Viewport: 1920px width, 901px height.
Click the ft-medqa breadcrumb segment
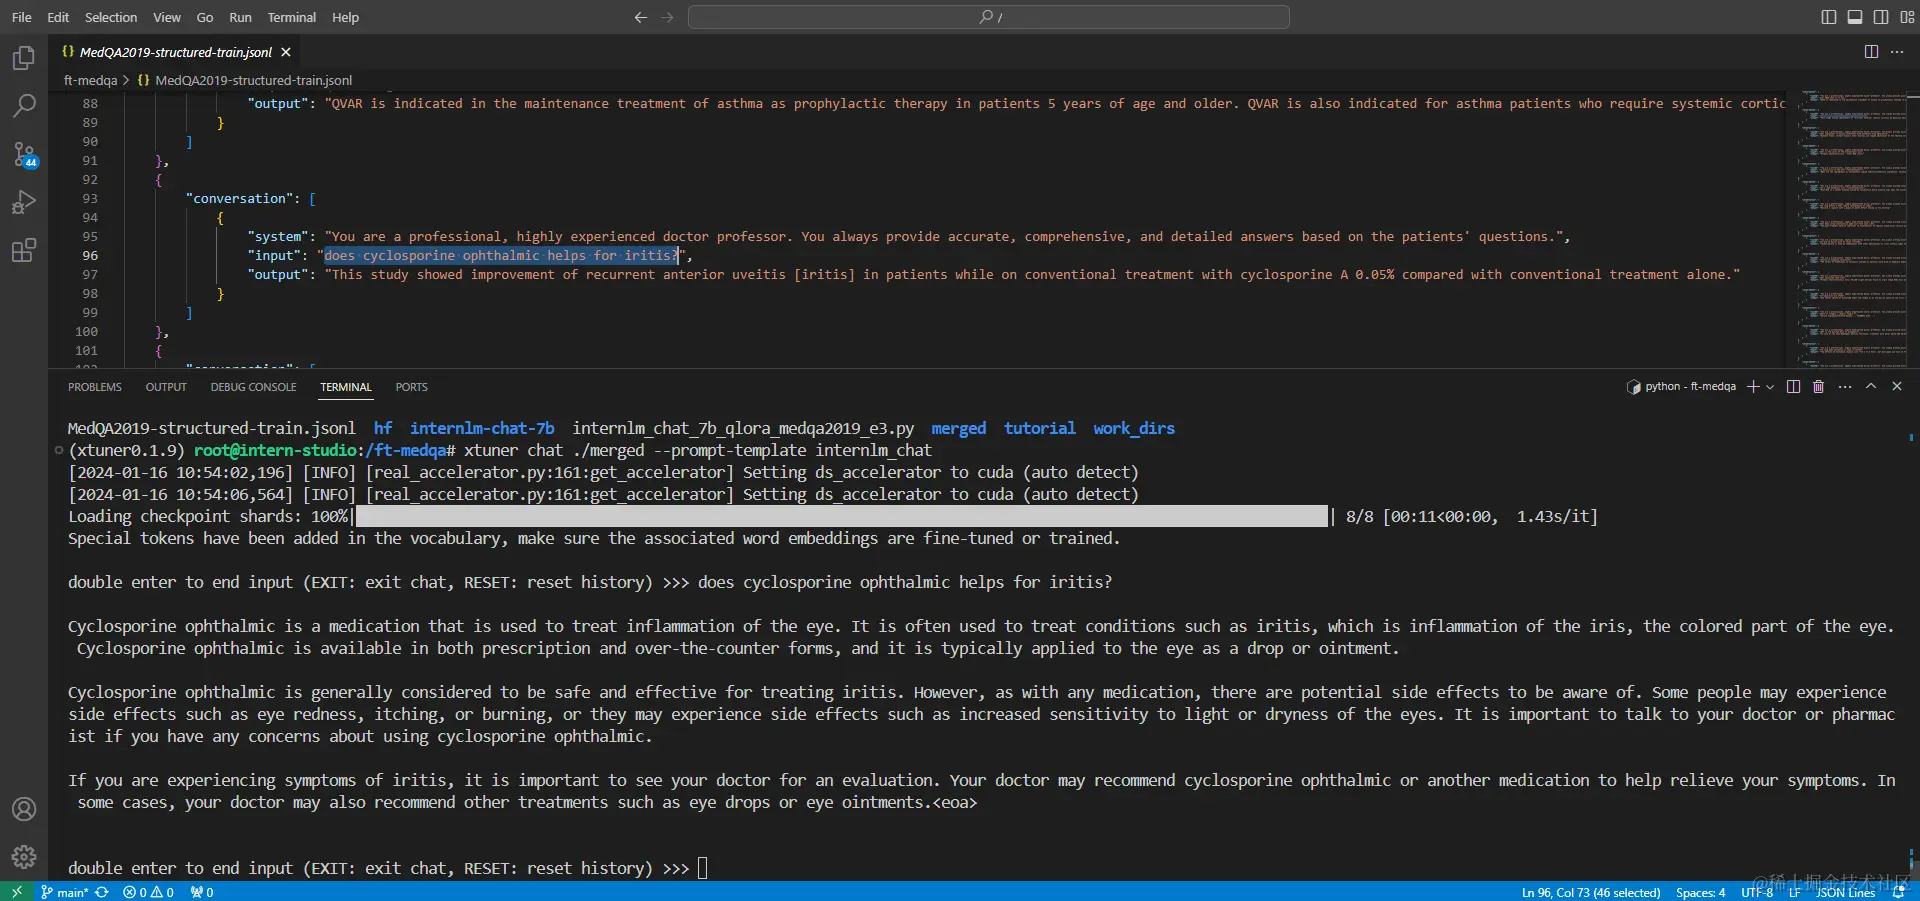tap(90, 80)
